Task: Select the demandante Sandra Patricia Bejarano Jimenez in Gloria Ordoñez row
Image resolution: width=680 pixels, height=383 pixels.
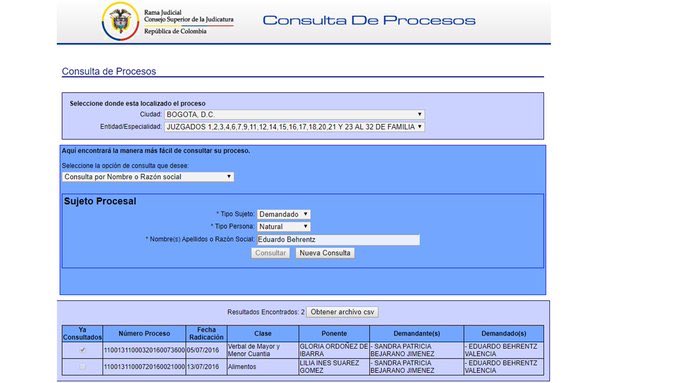Action: [417, 350]
